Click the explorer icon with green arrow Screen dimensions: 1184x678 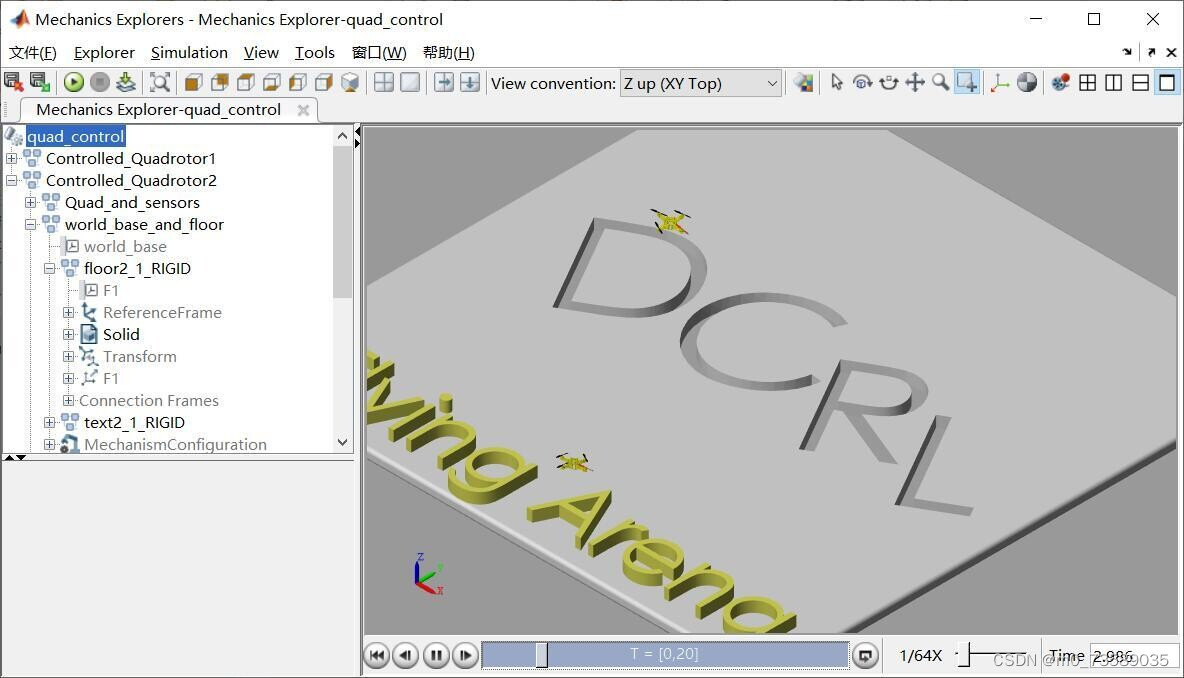click(x=39, y=82)
